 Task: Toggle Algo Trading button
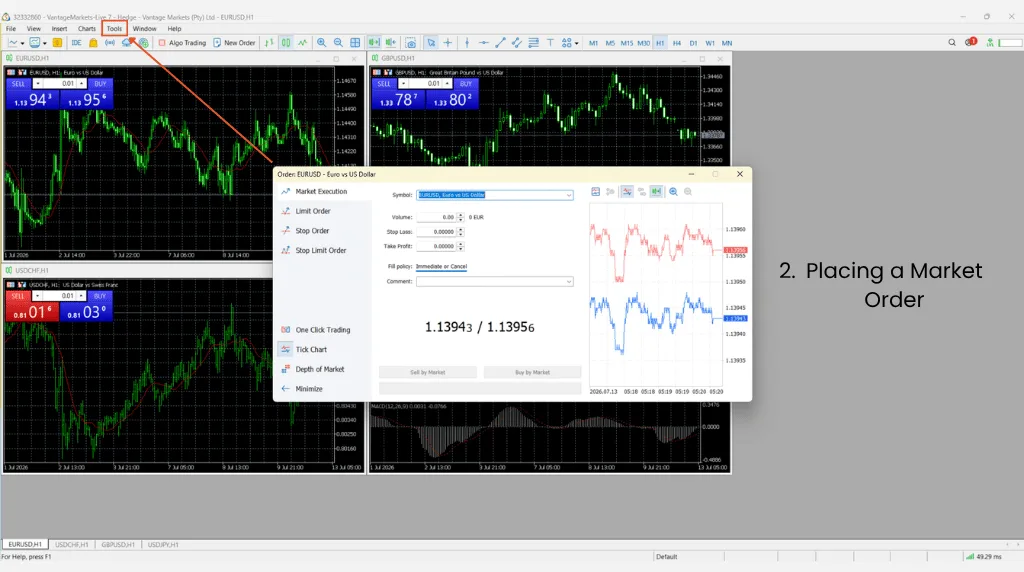coord(182,43)
